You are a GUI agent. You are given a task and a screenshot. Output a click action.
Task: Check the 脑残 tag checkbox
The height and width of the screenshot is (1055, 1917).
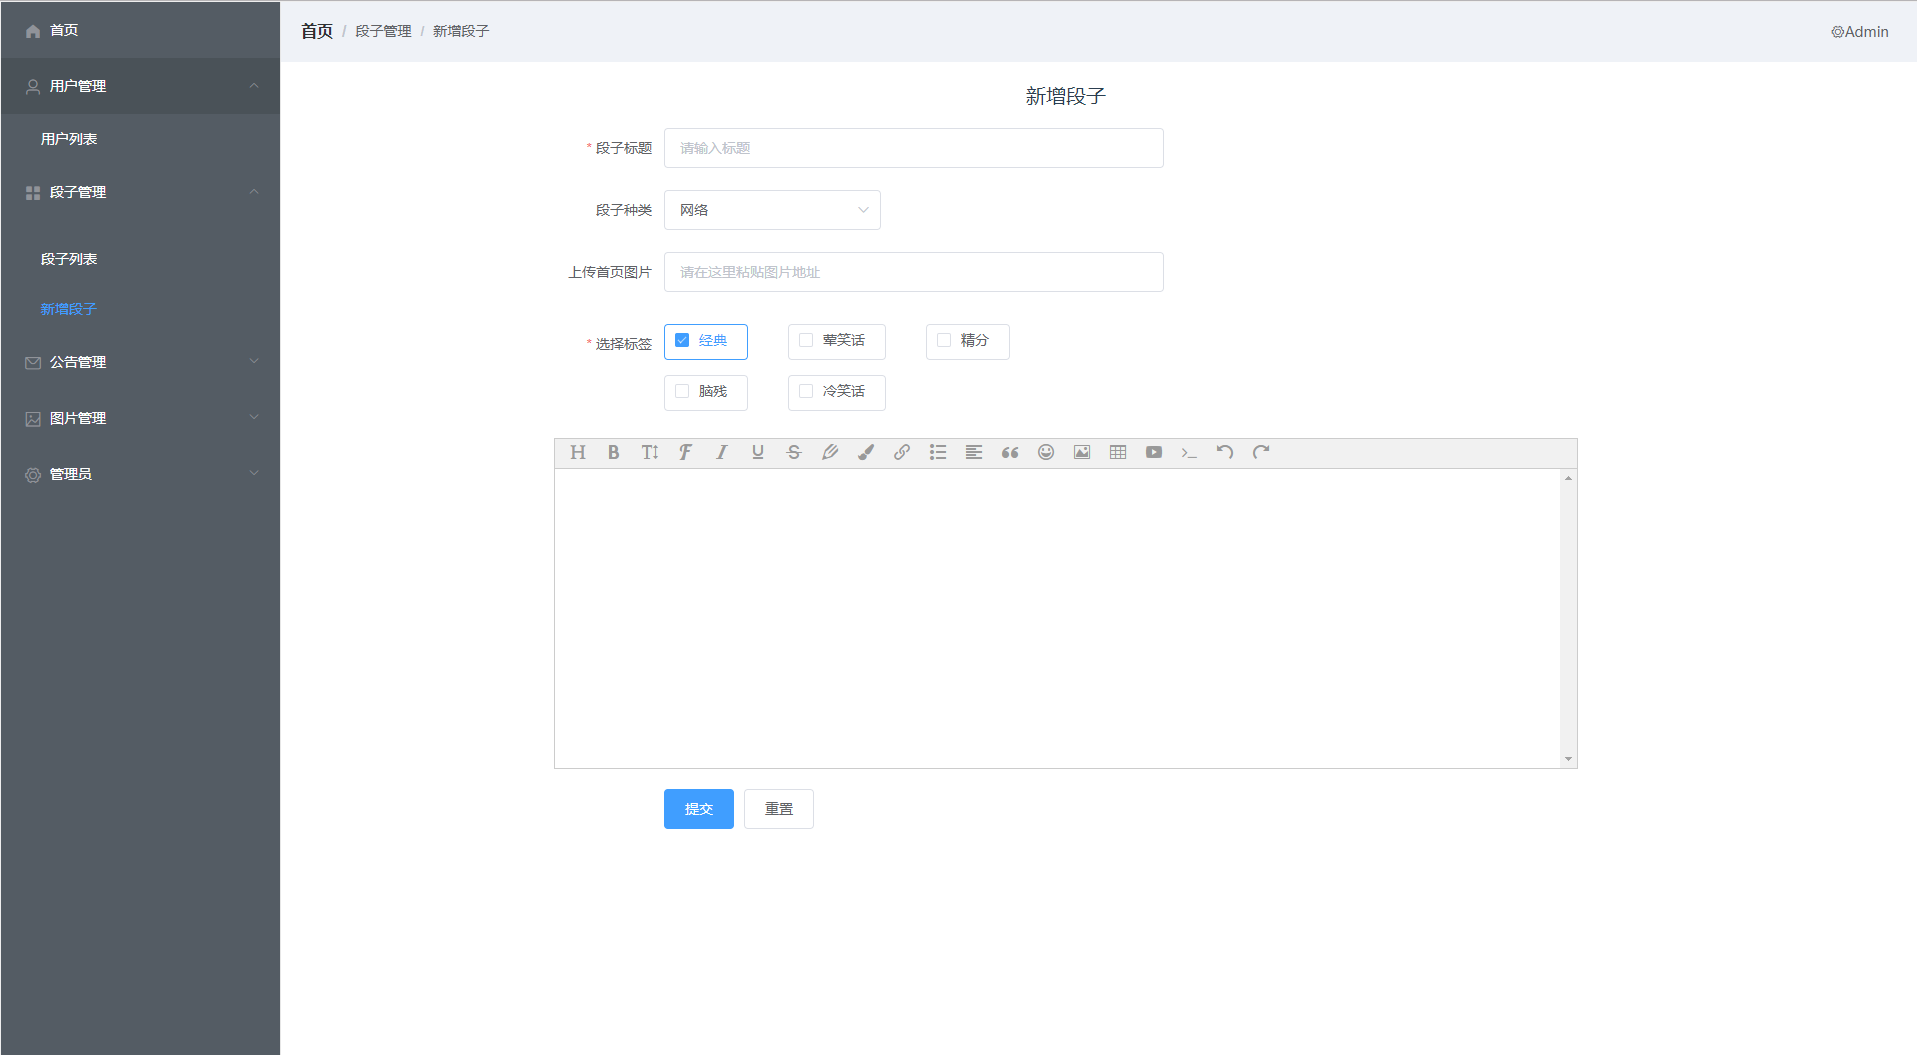point(682,391)
